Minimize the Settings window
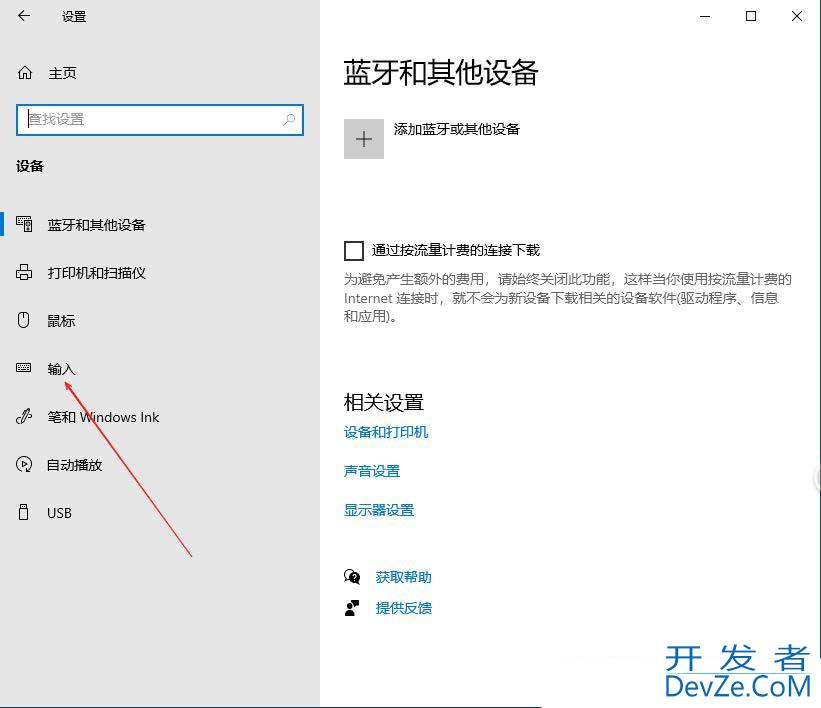 [705, 16]
